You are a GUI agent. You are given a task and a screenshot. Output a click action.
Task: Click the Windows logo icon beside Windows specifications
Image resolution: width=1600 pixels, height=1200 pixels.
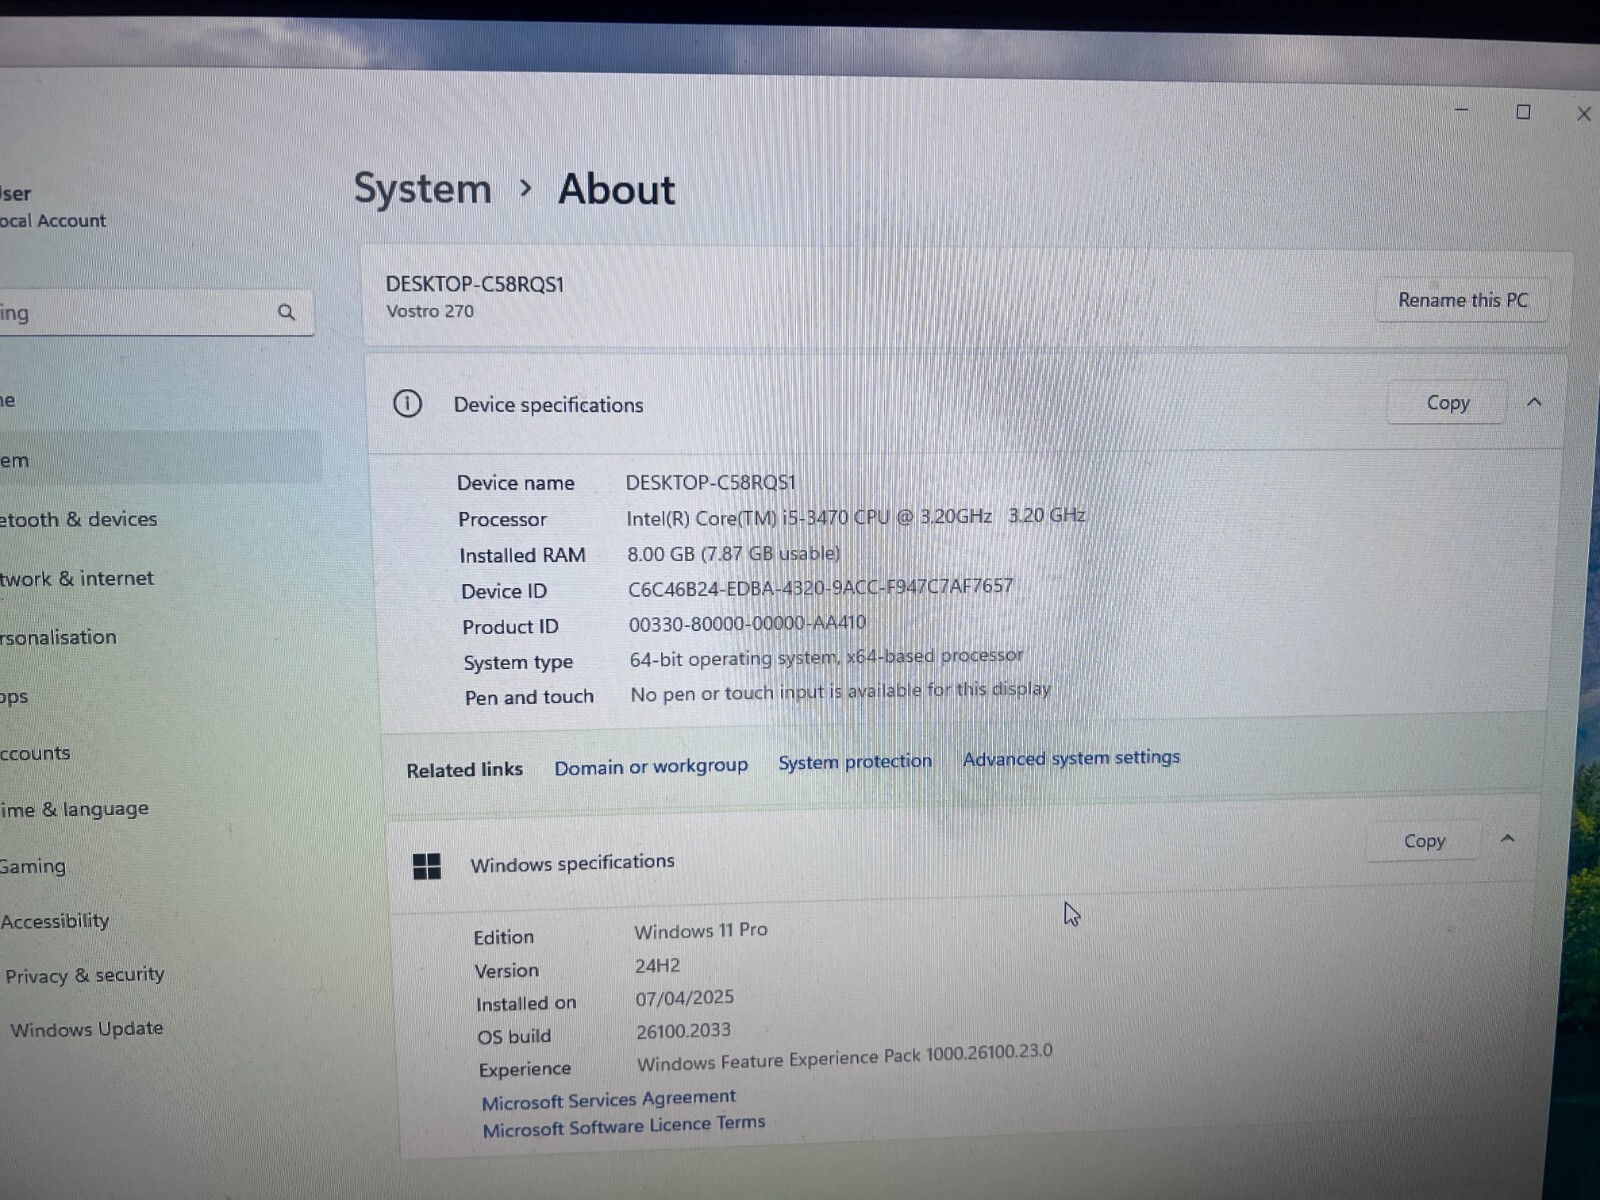pos(427,866)
